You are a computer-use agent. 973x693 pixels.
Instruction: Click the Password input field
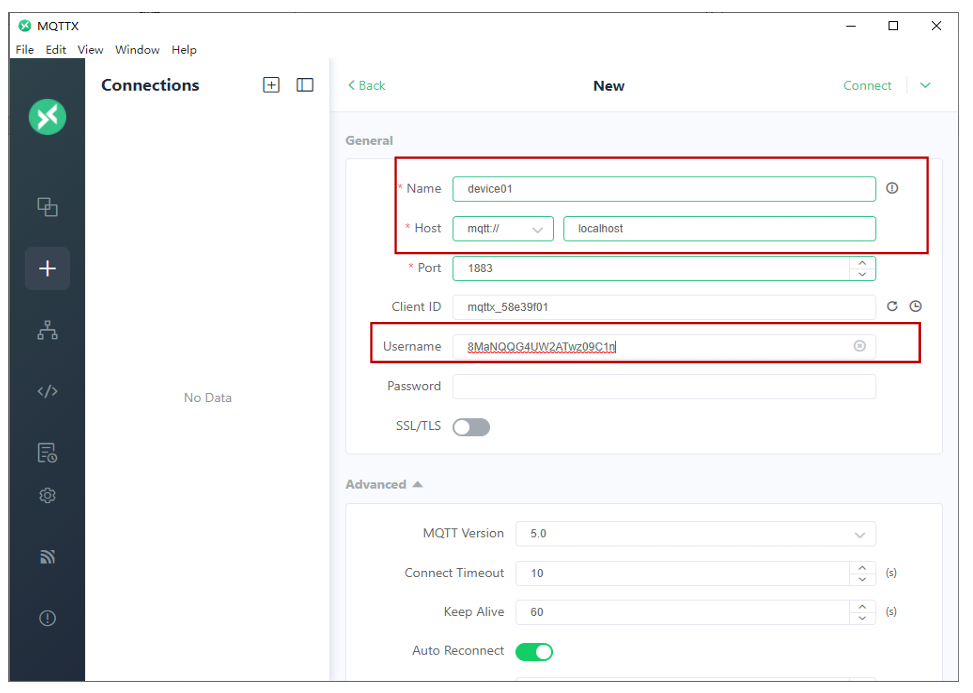tap(664, 386)
